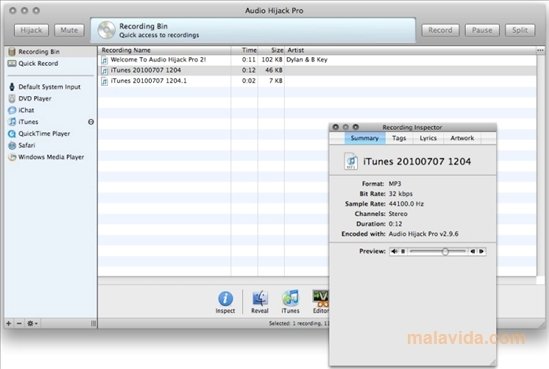Click the sidebar resize grip handle

tap(93, 323)
